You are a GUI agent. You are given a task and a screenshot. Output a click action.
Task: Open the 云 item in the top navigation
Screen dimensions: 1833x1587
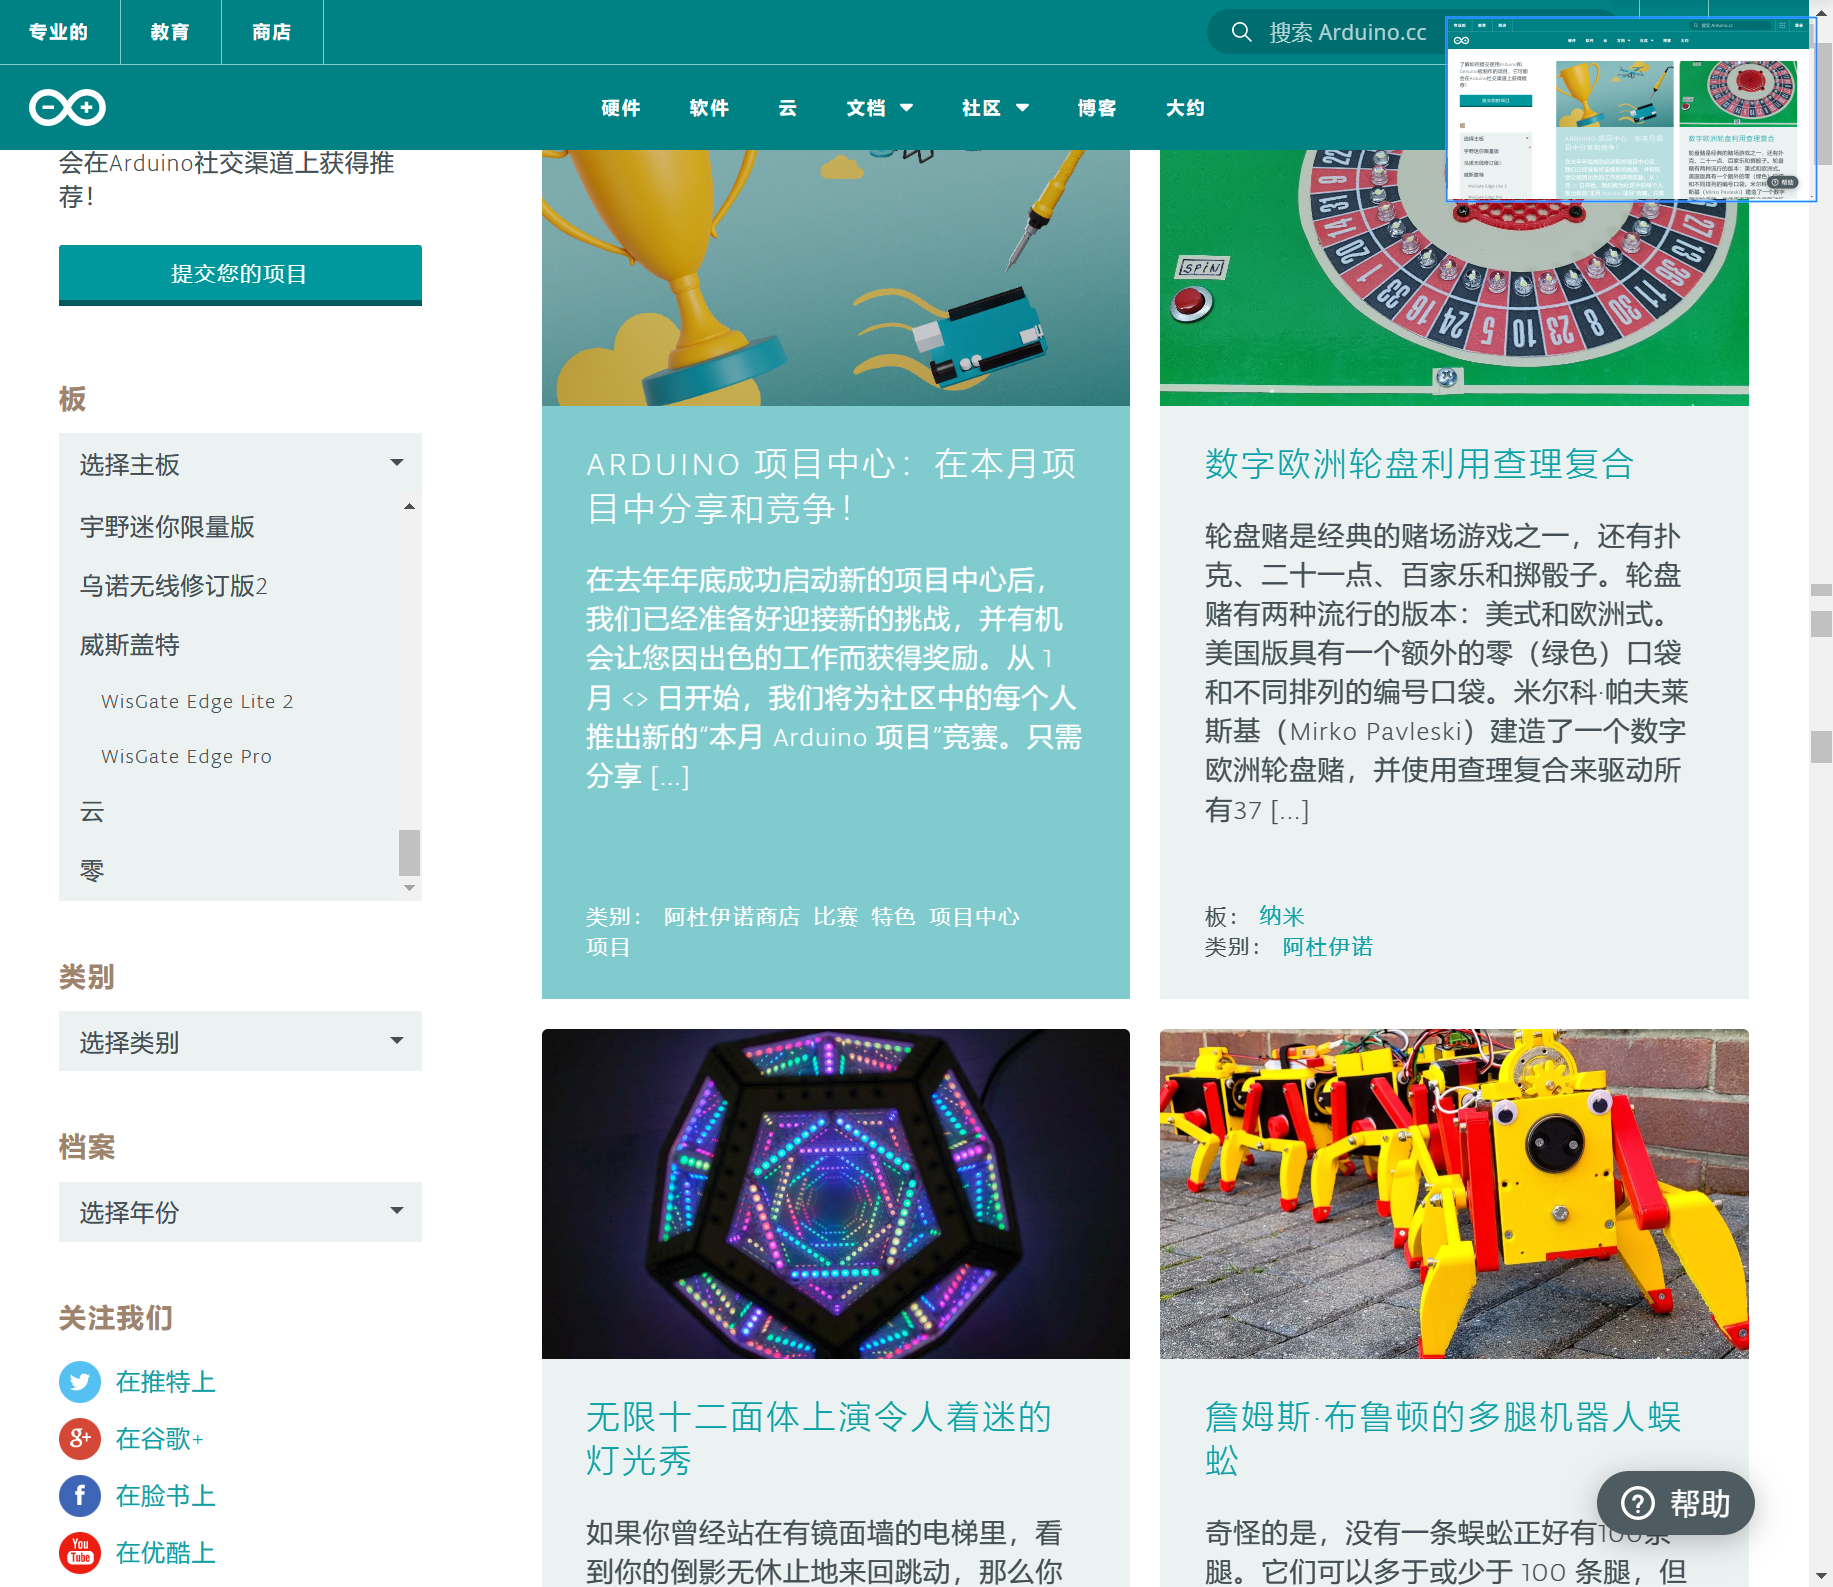pos(788,108)
